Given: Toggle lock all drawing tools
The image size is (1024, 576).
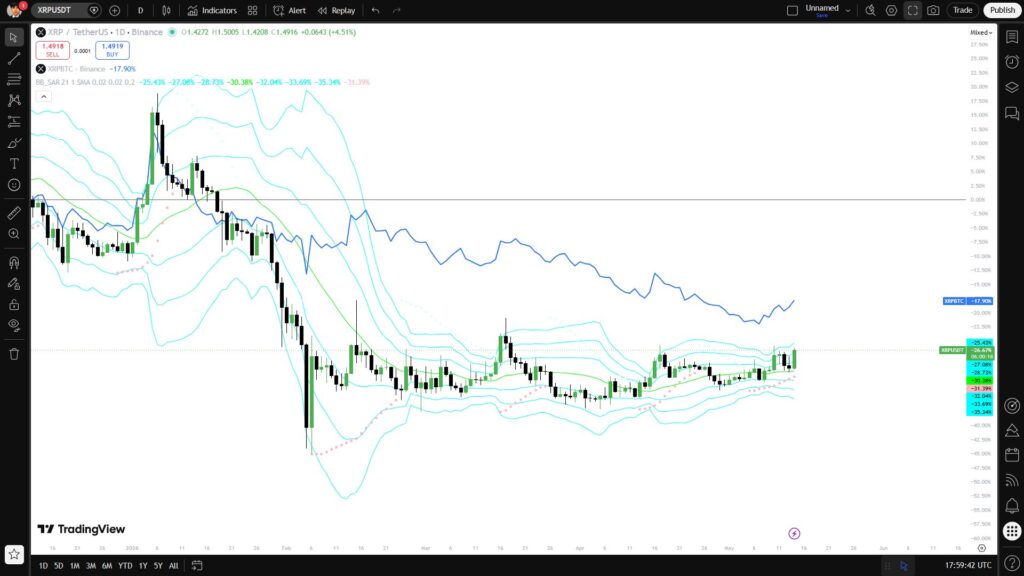Looking at the screenshot, I should 14,304.
